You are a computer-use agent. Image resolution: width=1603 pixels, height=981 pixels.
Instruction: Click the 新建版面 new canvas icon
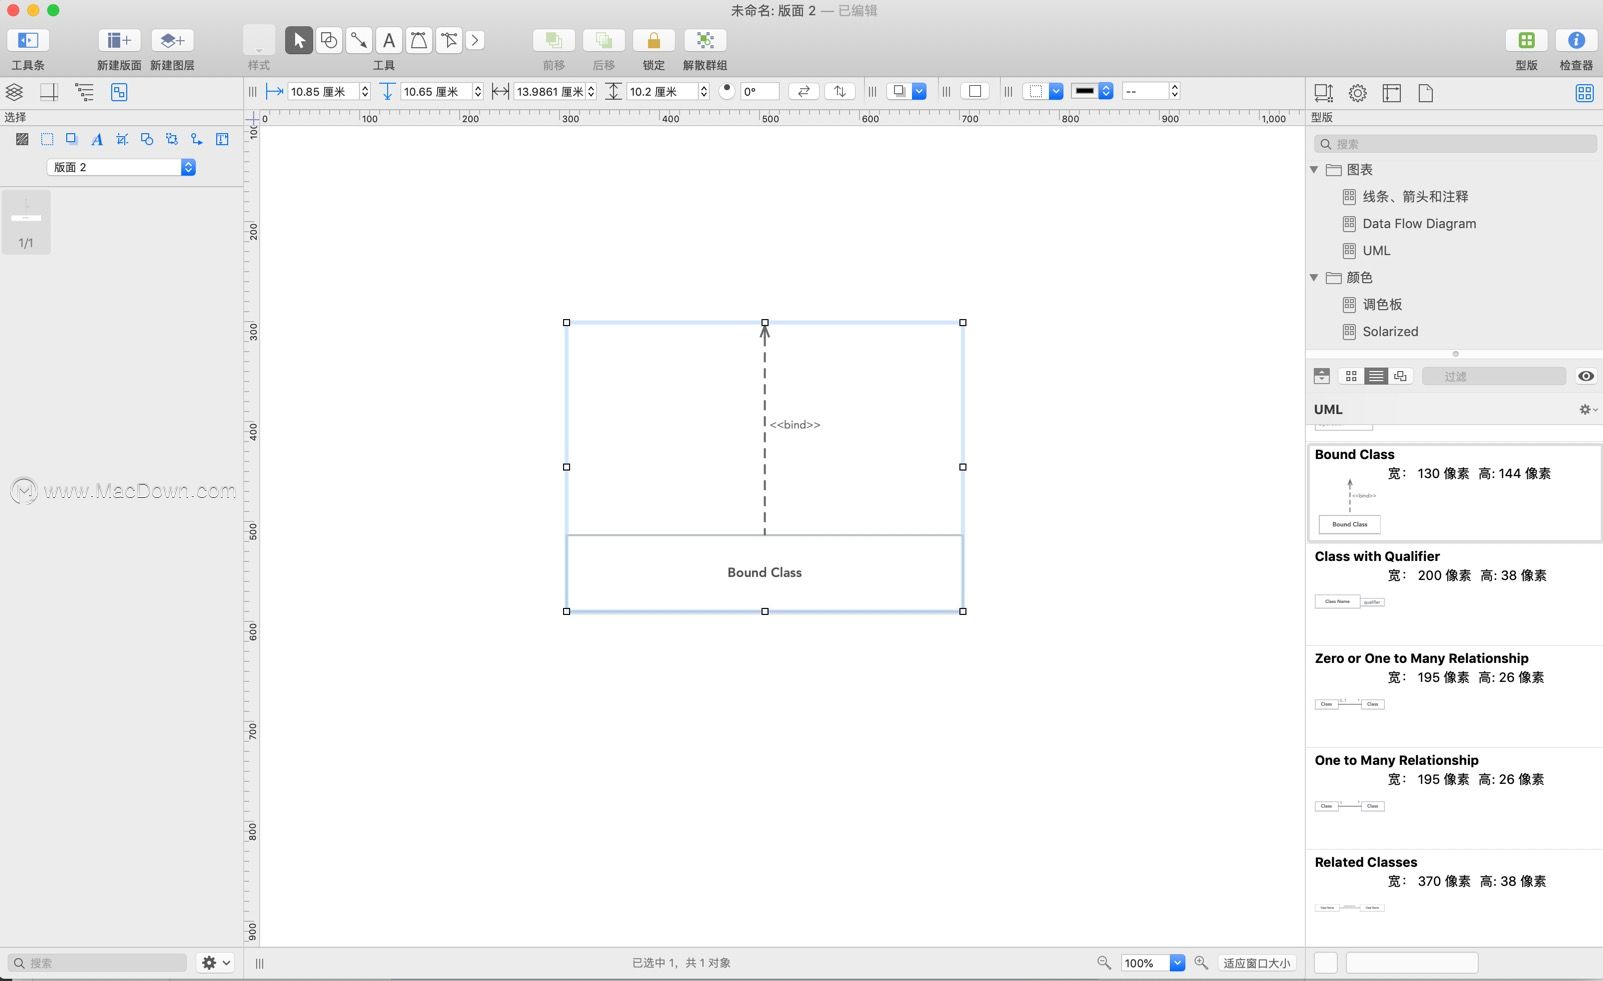point(119,40)
